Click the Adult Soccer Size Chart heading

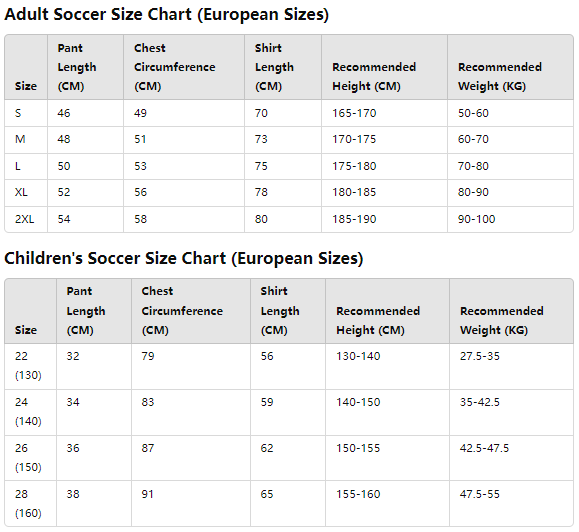[x=167, y=15]
